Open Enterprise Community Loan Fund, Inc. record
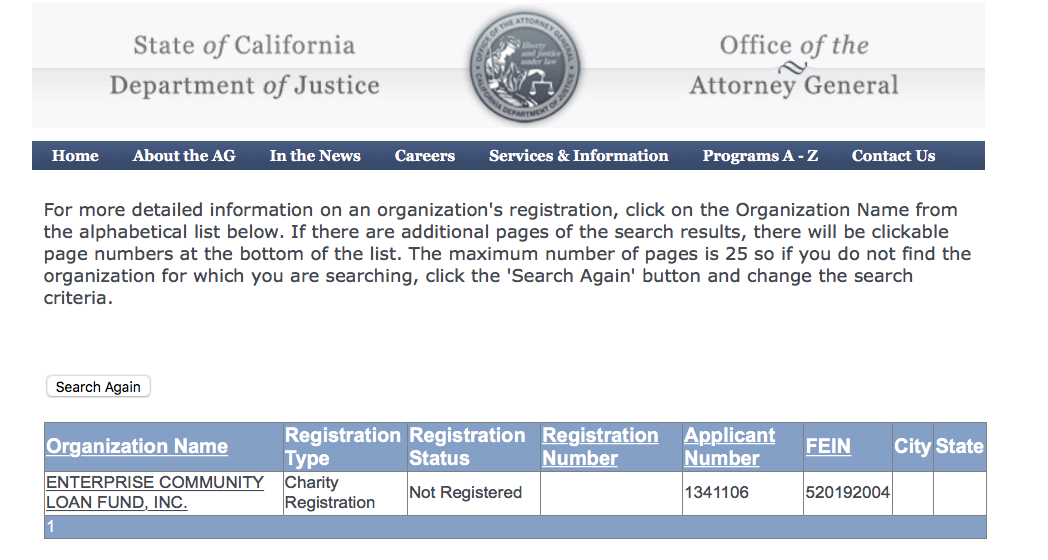 155,492
